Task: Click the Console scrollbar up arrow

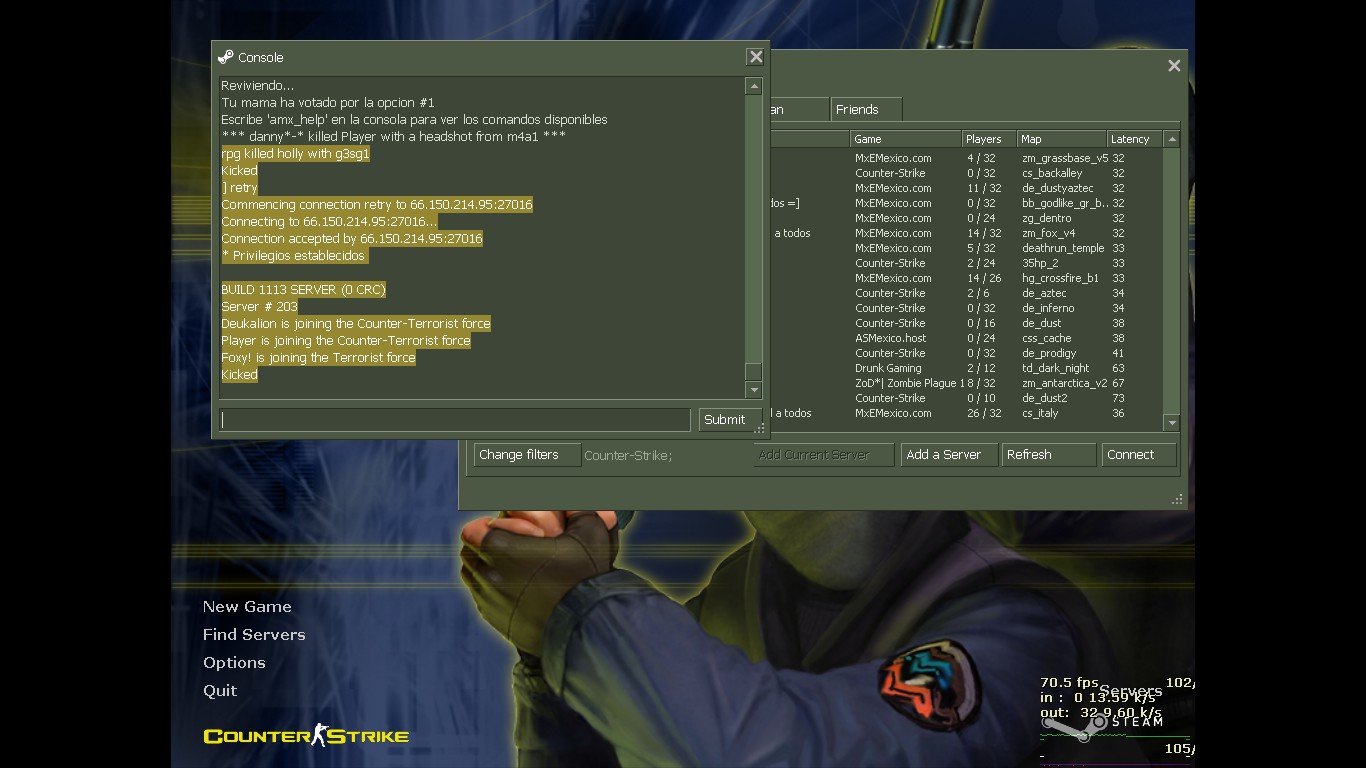Action: (x=754, y=87)
